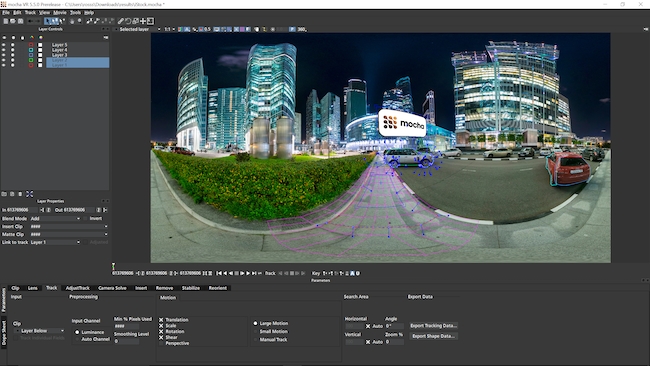Switch to the AdjustTrack tab
This screenshot has height=366, width=650.
coord(78,288)
